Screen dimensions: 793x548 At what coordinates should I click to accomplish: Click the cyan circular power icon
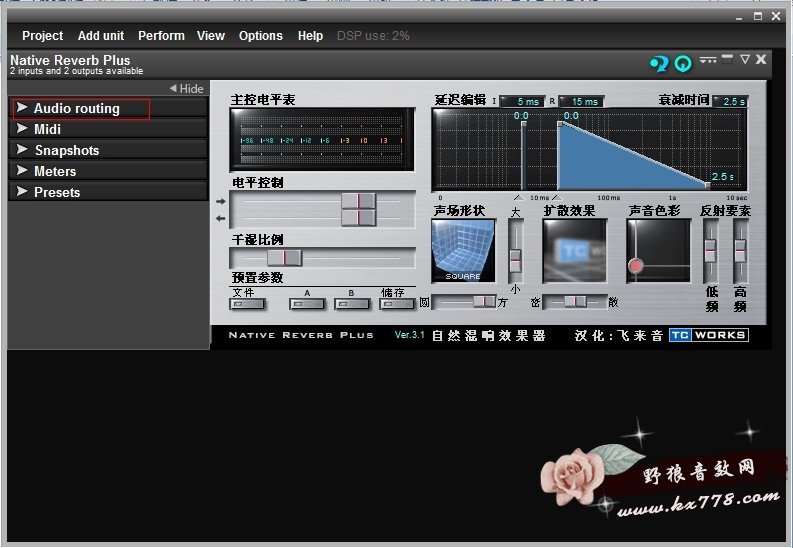click(683, 64)
